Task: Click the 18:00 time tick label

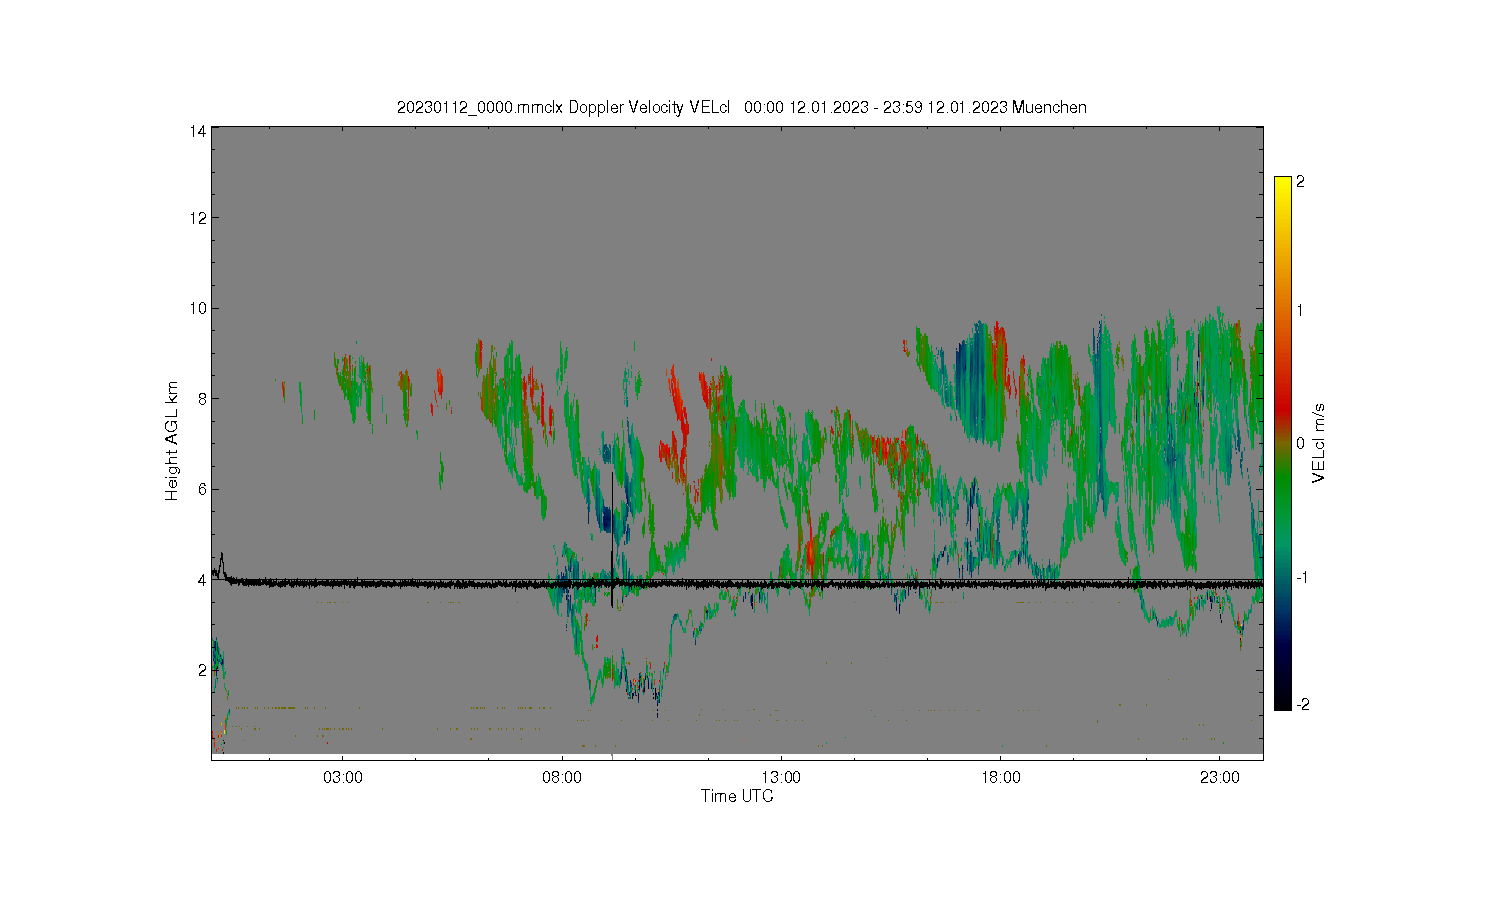Action: point(1001,777)
